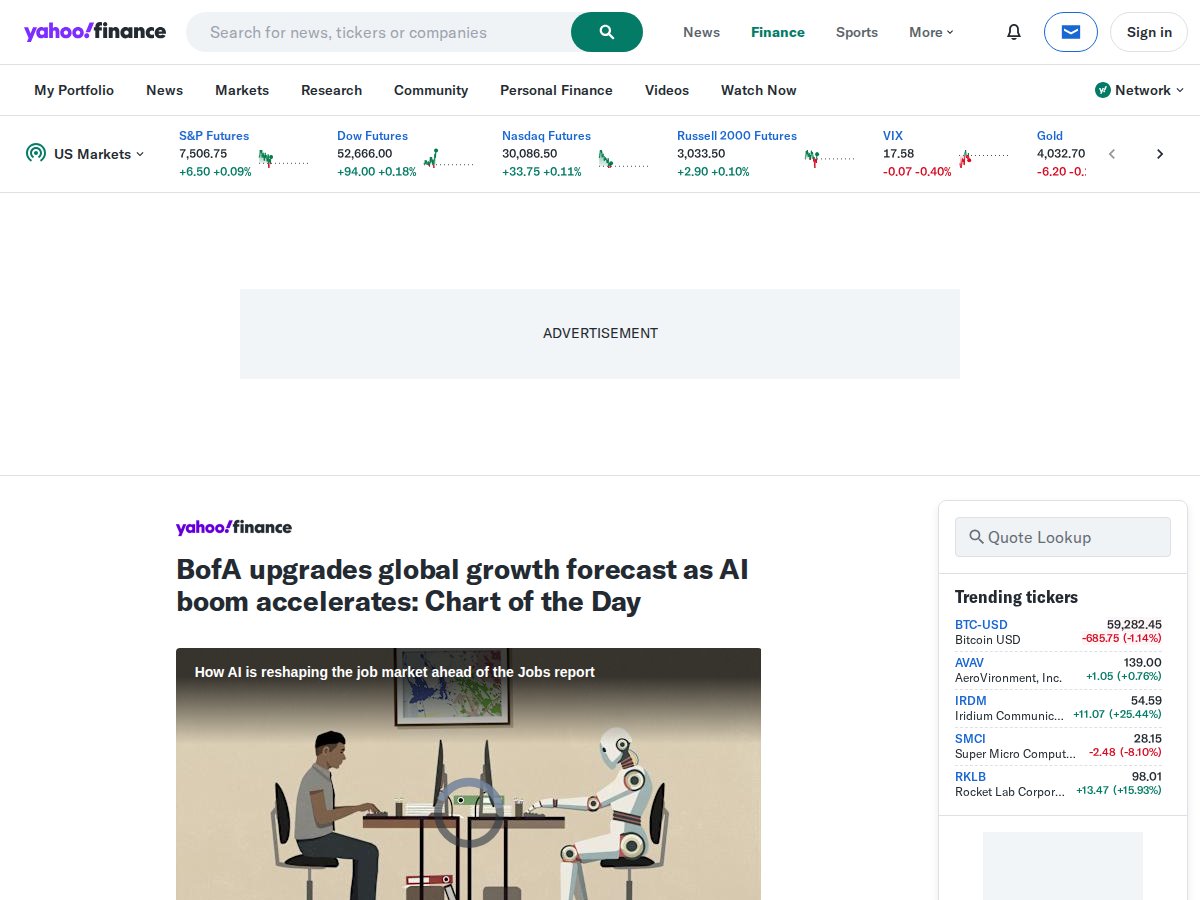Open SMCI trending ticker

[970, 739]
